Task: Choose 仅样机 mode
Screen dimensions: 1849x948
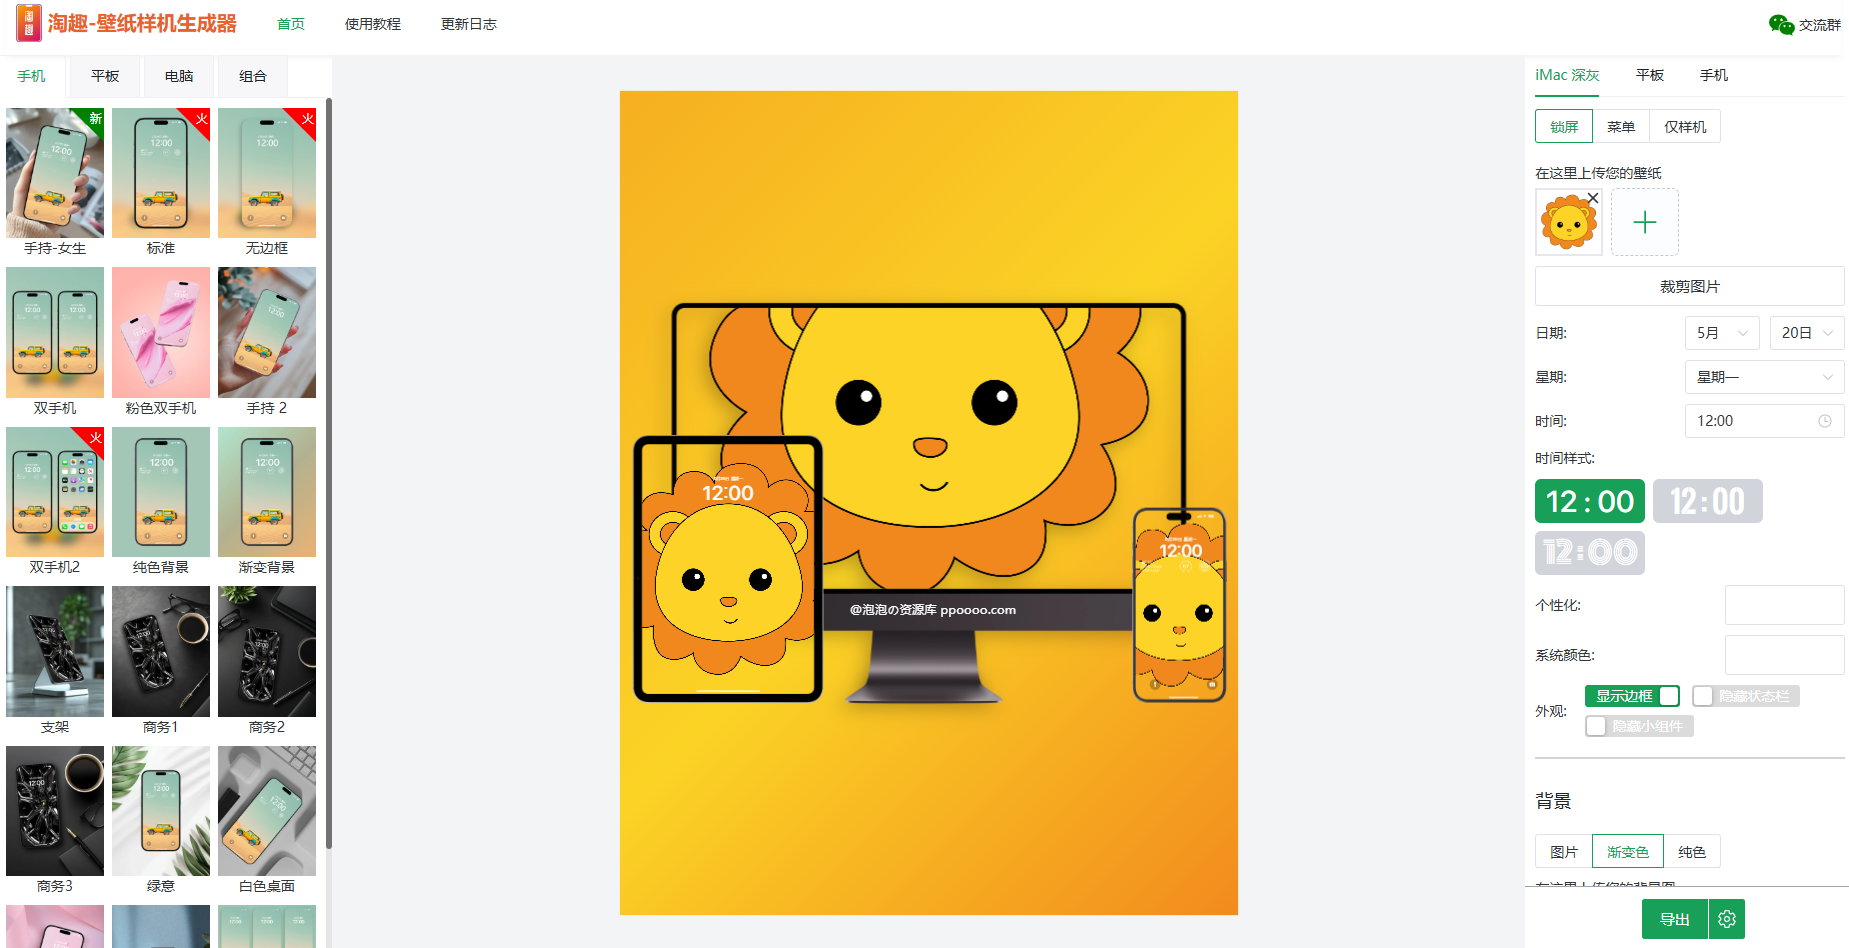Action: pyautogui.click(x=1685, y=127)
